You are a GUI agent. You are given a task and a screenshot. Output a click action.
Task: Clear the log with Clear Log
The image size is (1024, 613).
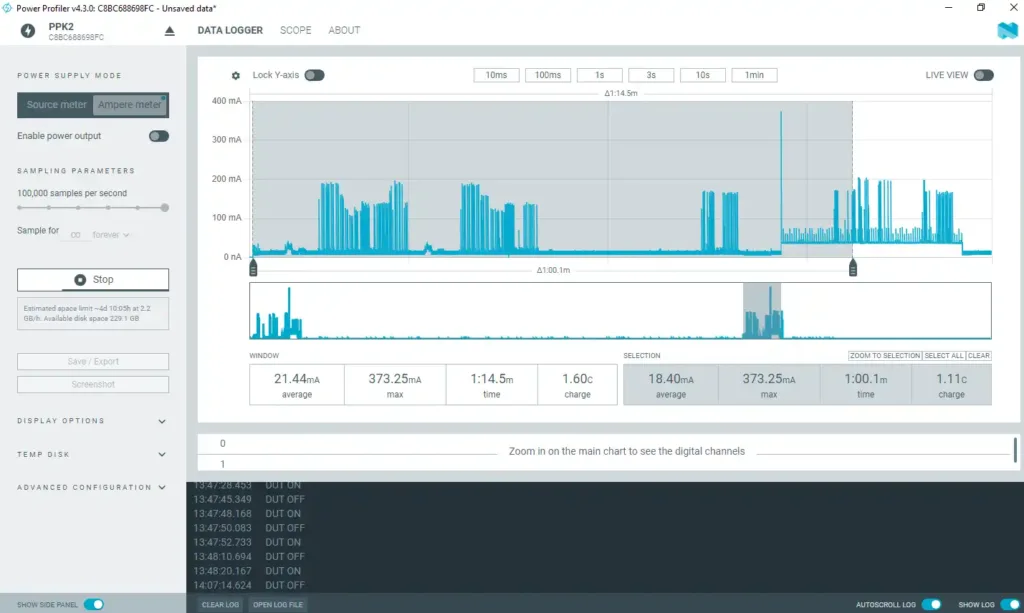219,603
